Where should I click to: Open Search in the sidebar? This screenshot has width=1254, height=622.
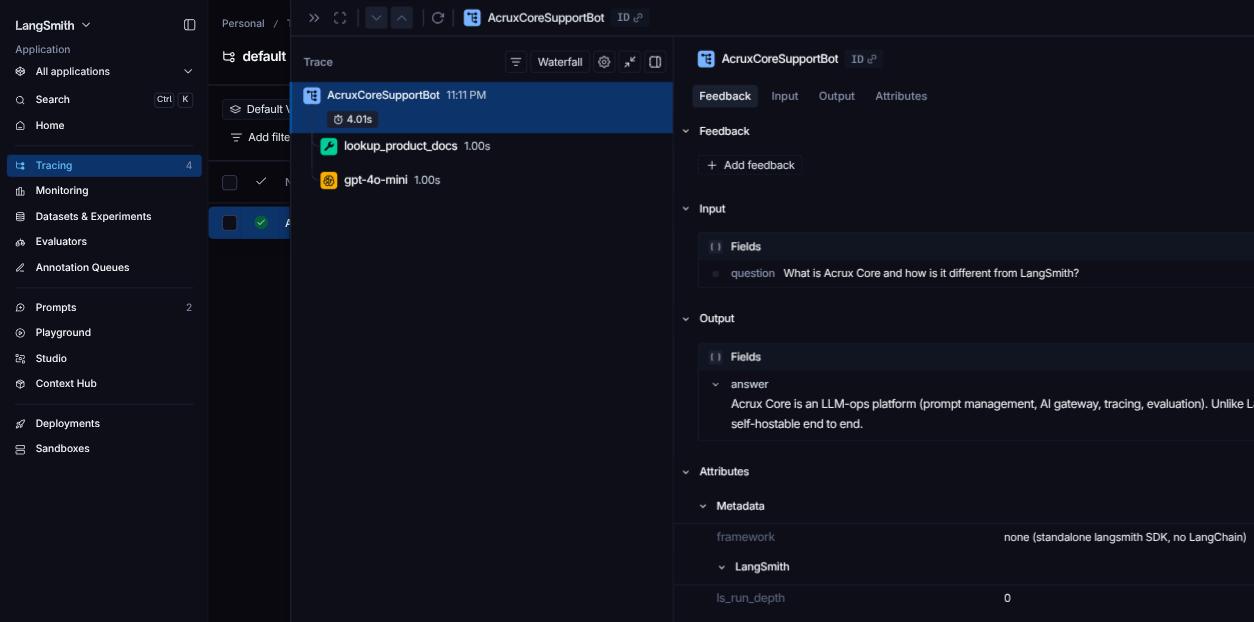pos(104,100)
